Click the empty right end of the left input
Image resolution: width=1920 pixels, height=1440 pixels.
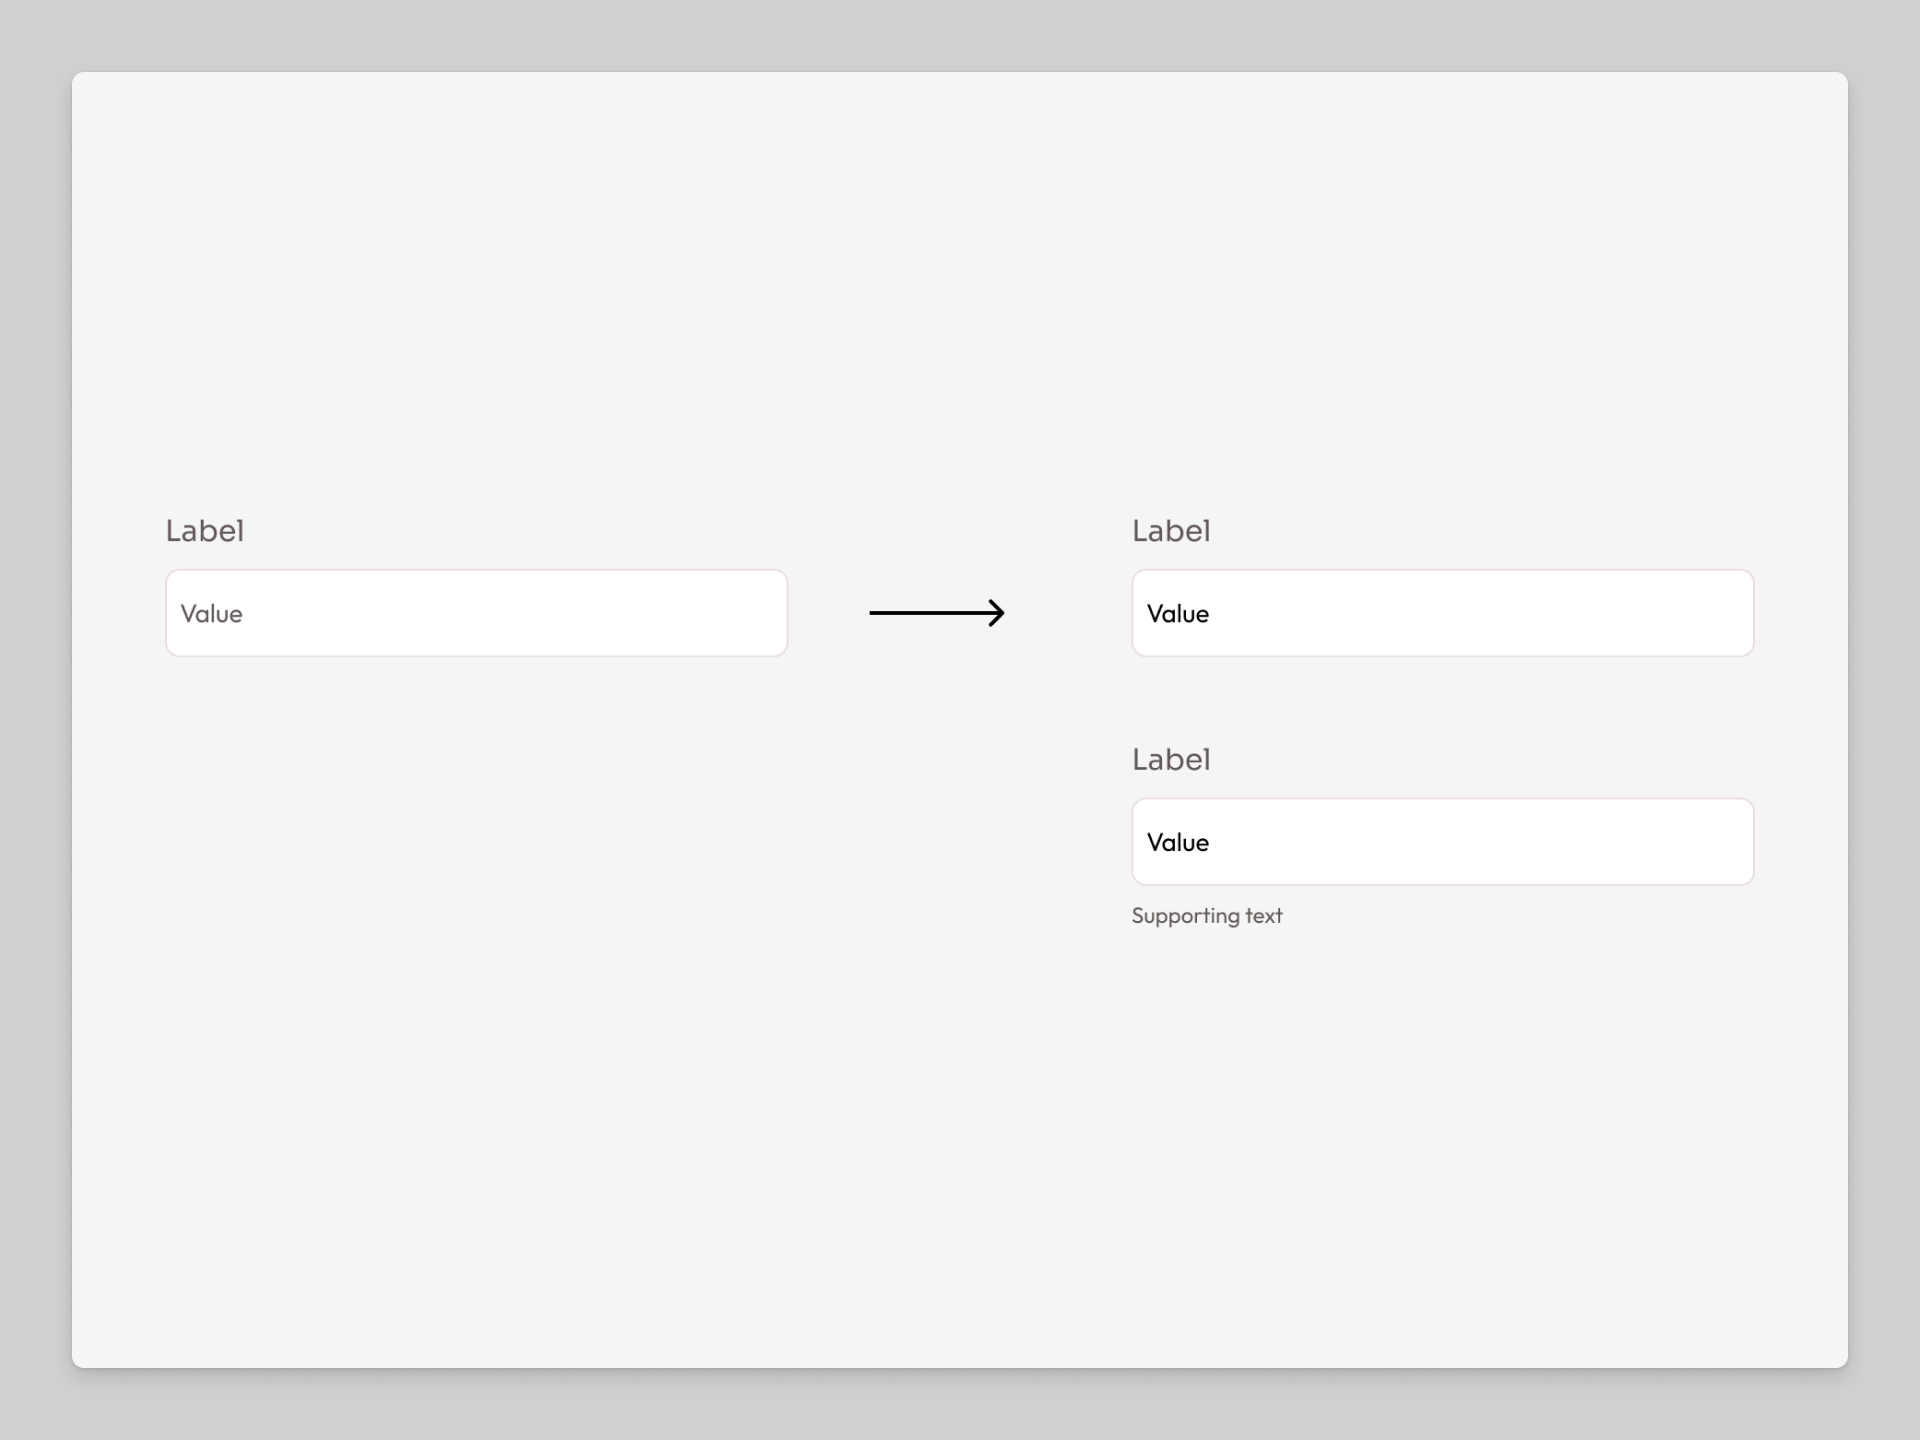[x=740, y=613]
